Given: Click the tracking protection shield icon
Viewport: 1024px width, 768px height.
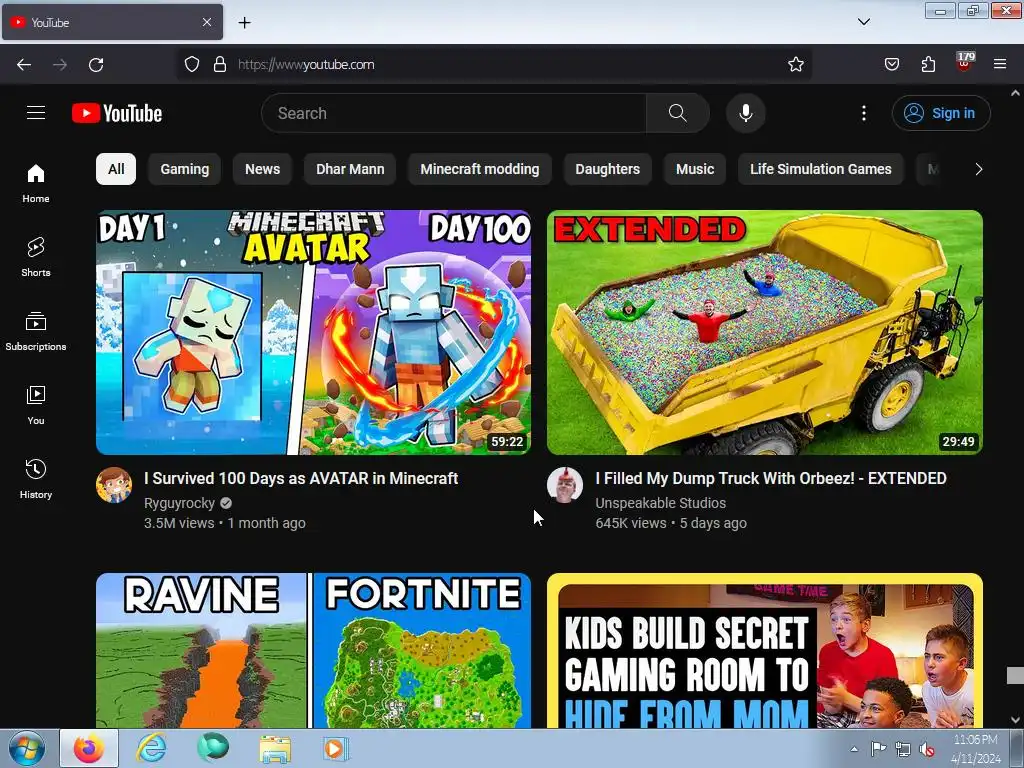Looking at the screenshot, I should (x=191, y=64).
